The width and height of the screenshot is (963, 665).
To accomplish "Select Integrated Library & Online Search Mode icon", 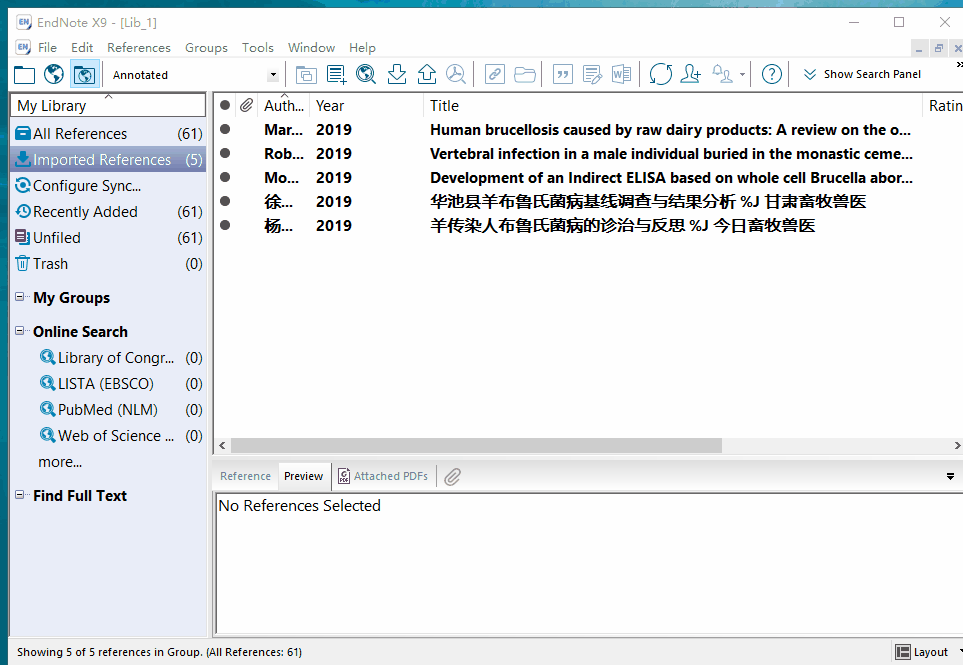I will [84, 75].
